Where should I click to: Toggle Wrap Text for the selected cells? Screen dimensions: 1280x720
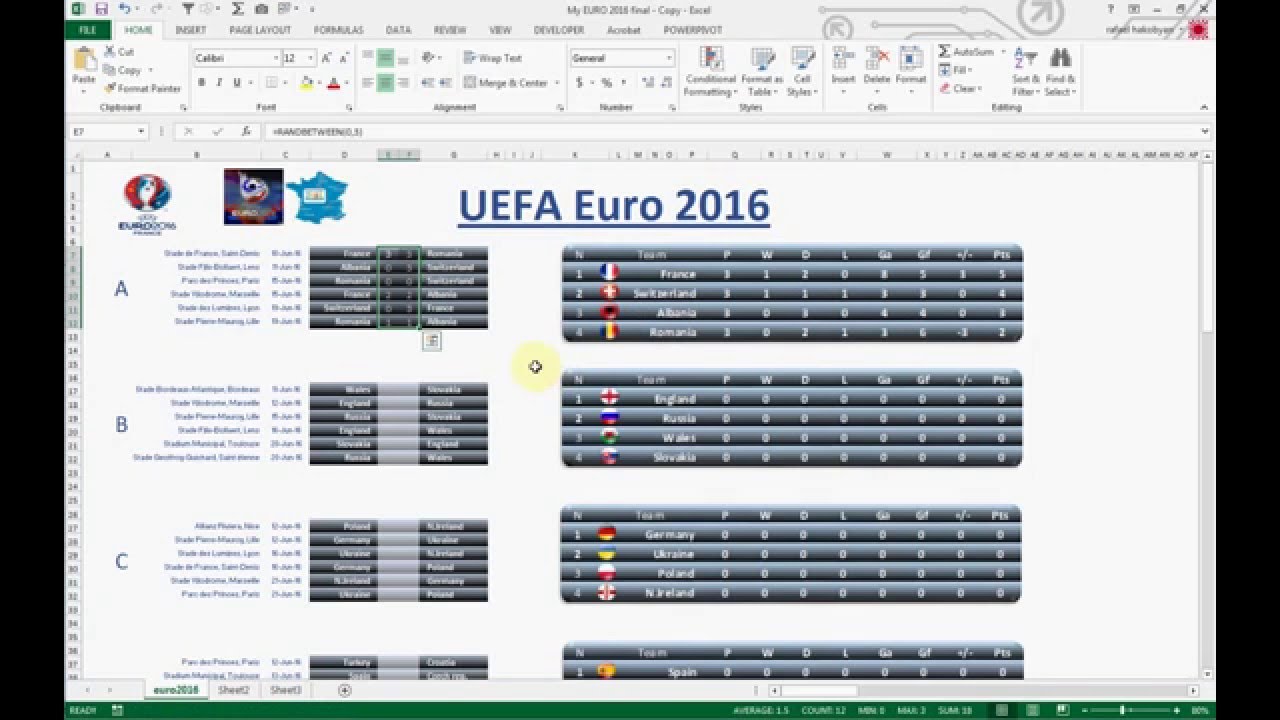coord(493,58)
